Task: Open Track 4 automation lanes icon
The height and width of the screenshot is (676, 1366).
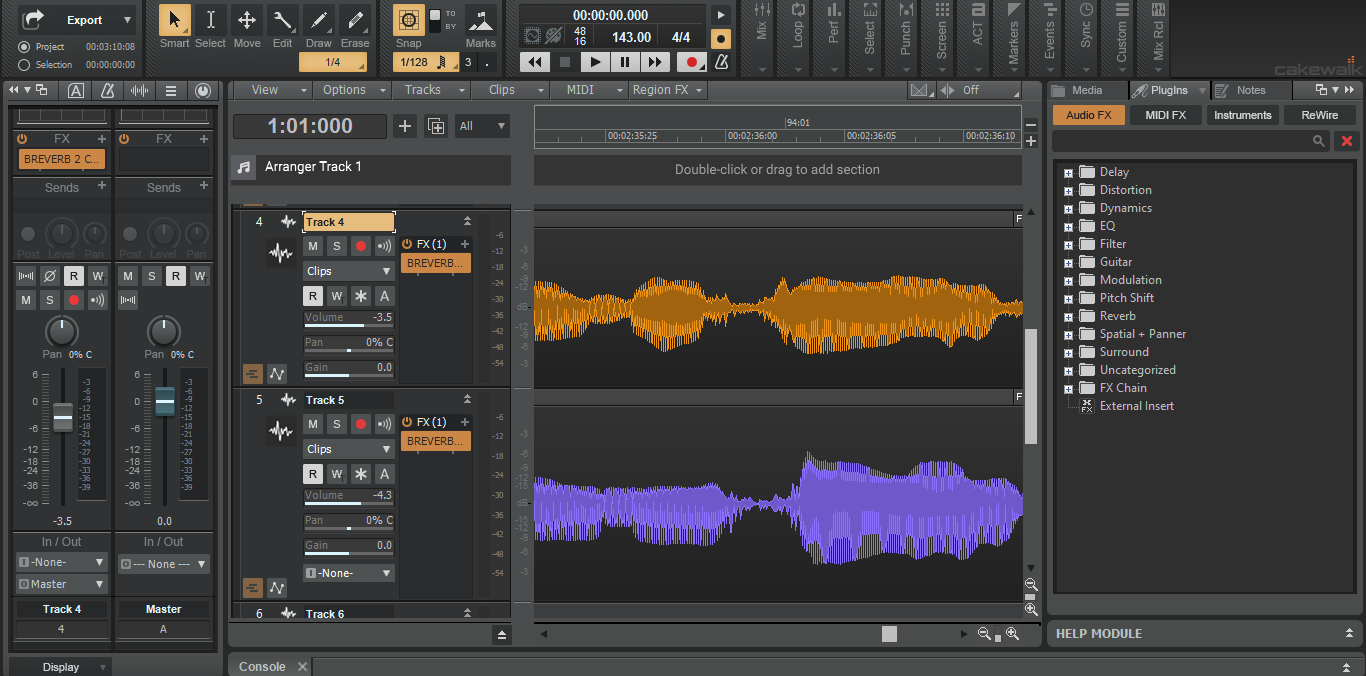Action: [277, 373]
